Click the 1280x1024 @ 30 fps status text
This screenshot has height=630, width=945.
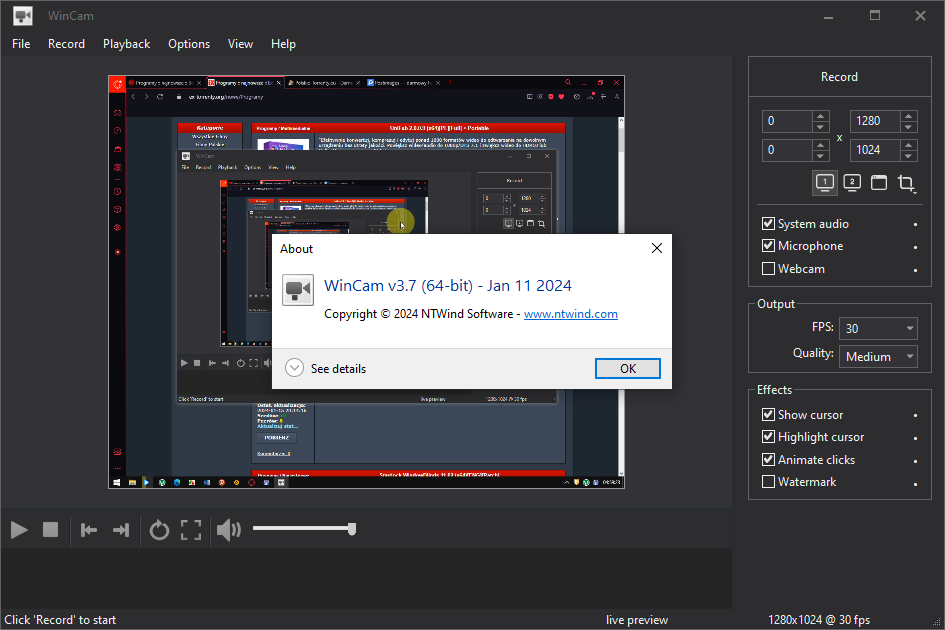(x=819, y=620)
